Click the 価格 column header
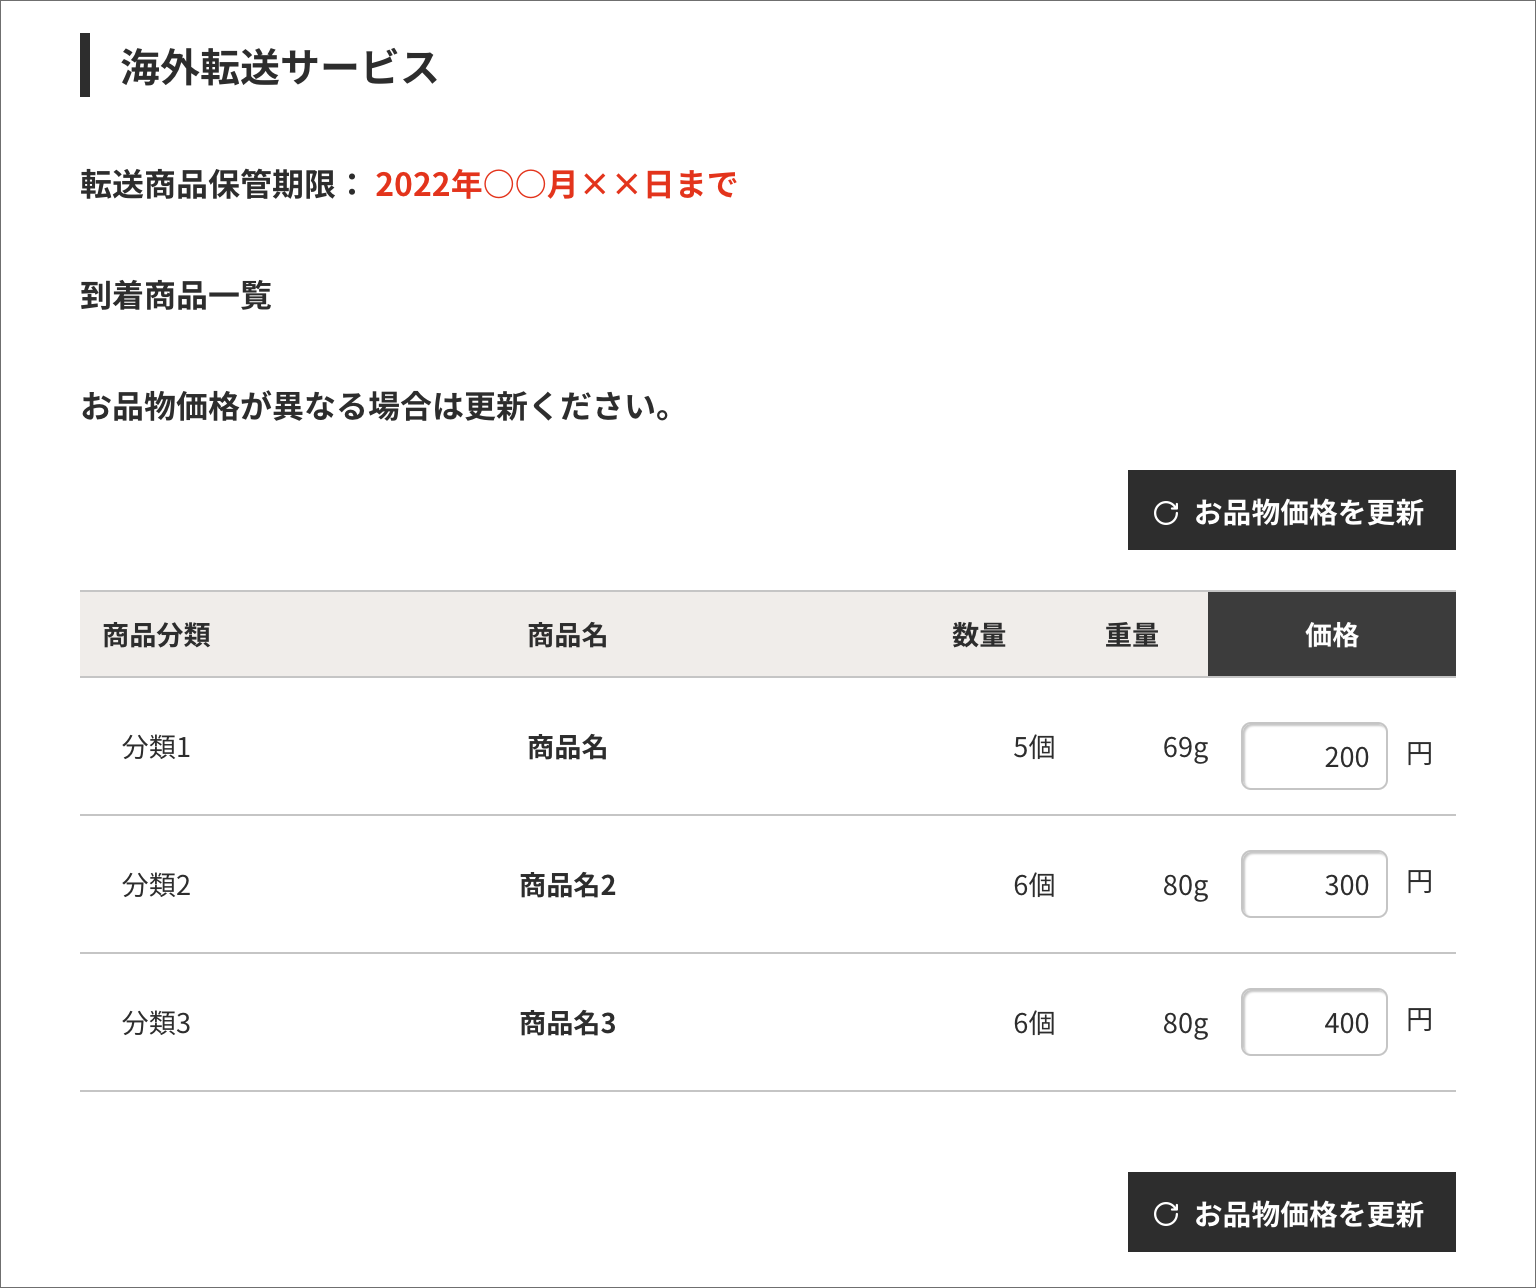The width and height of the screenshot is (1536, 1288). [1331, 635]
